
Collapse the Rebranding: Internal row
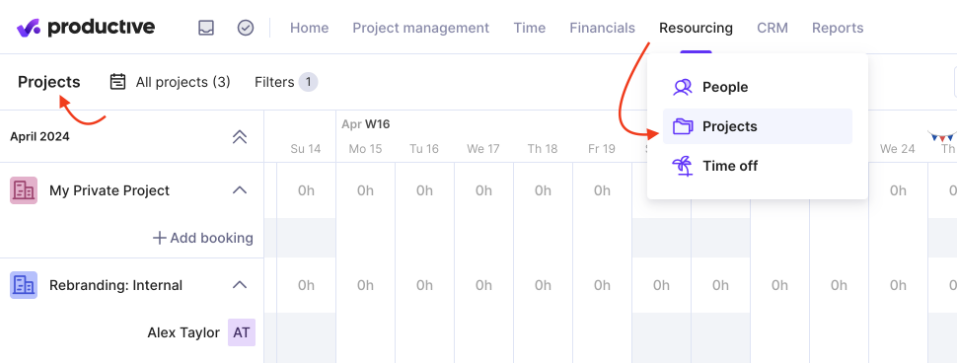click(x=240, y=285)
